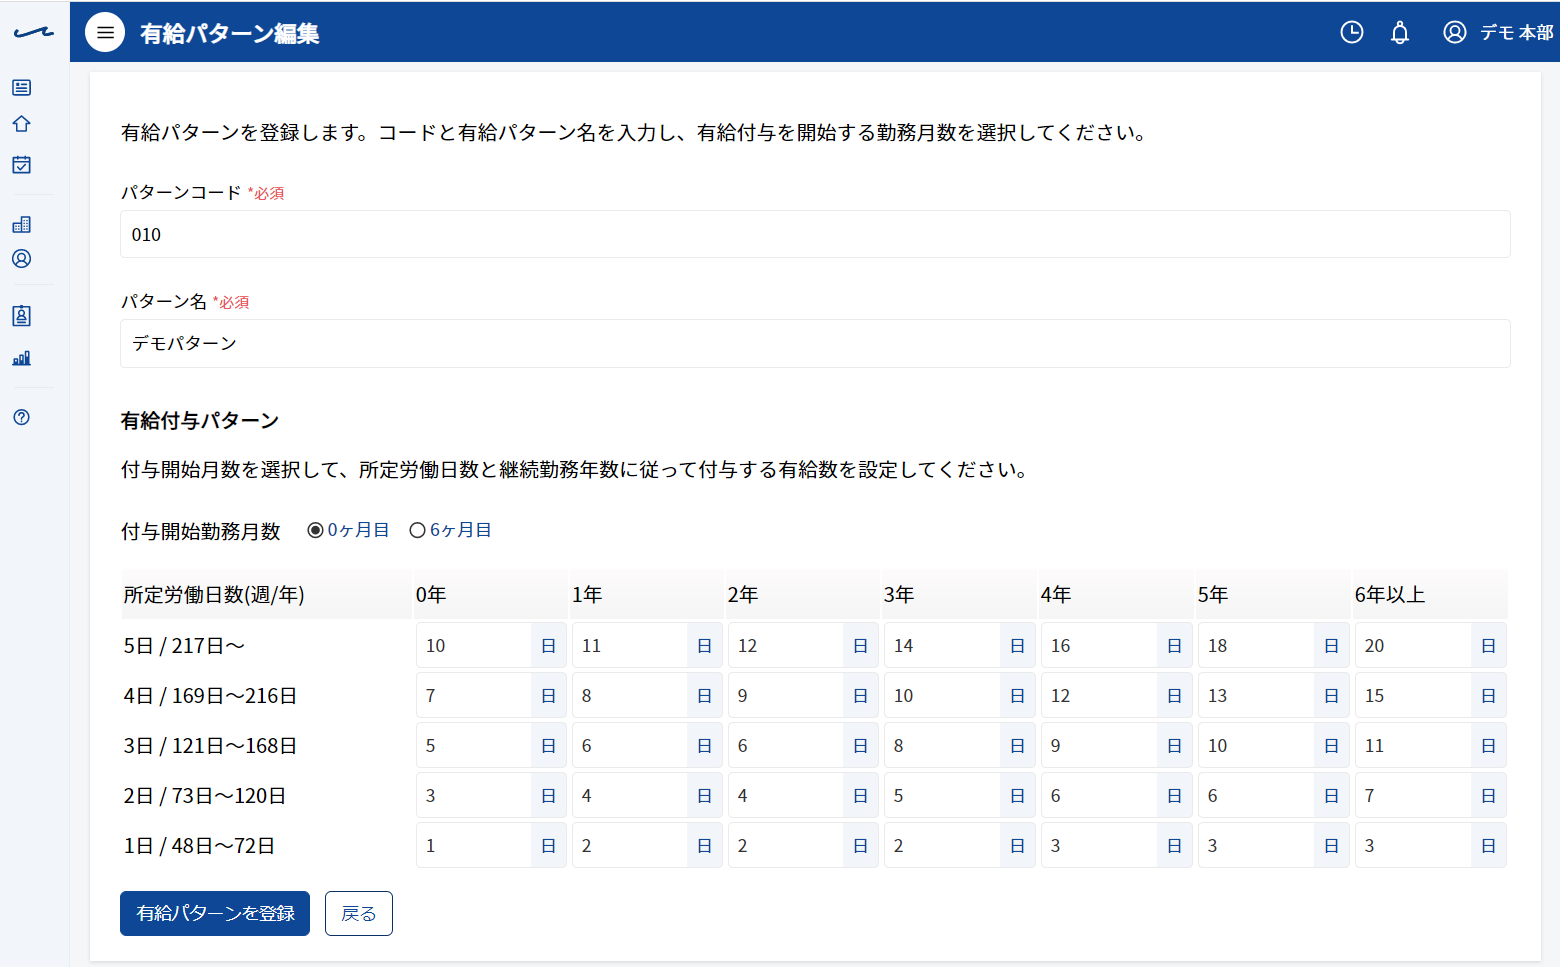Screen dimensions: 1560x967
Task: Edit 3日/121日〜168日 row 1年 value
Action: pos(630,745)
